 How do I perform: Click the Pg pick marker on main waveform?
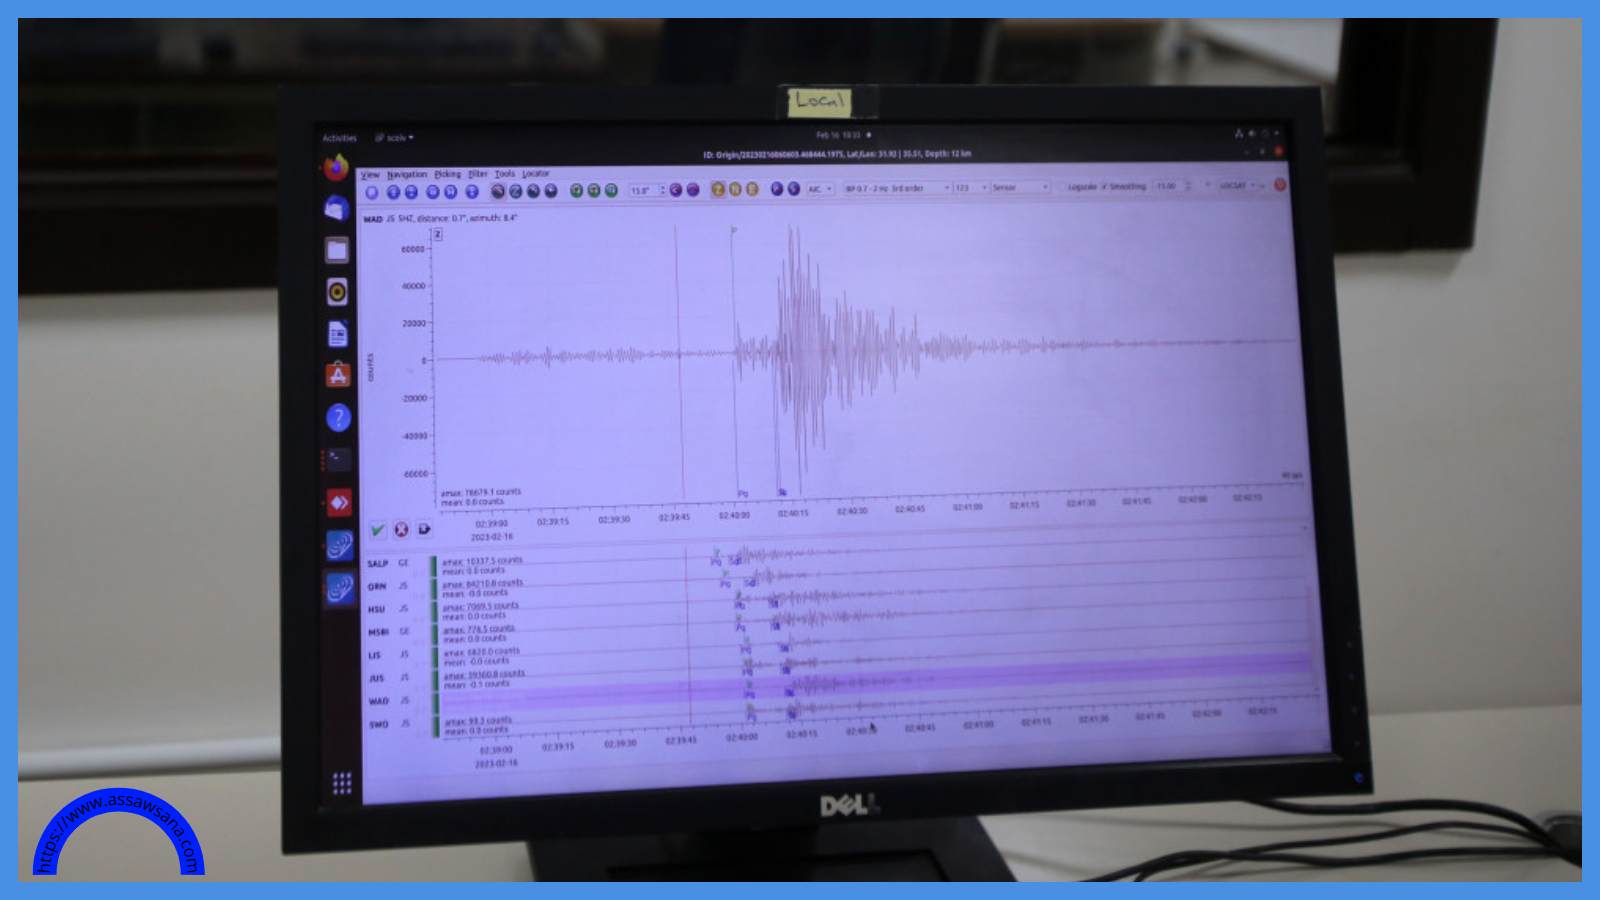[742, 493]
